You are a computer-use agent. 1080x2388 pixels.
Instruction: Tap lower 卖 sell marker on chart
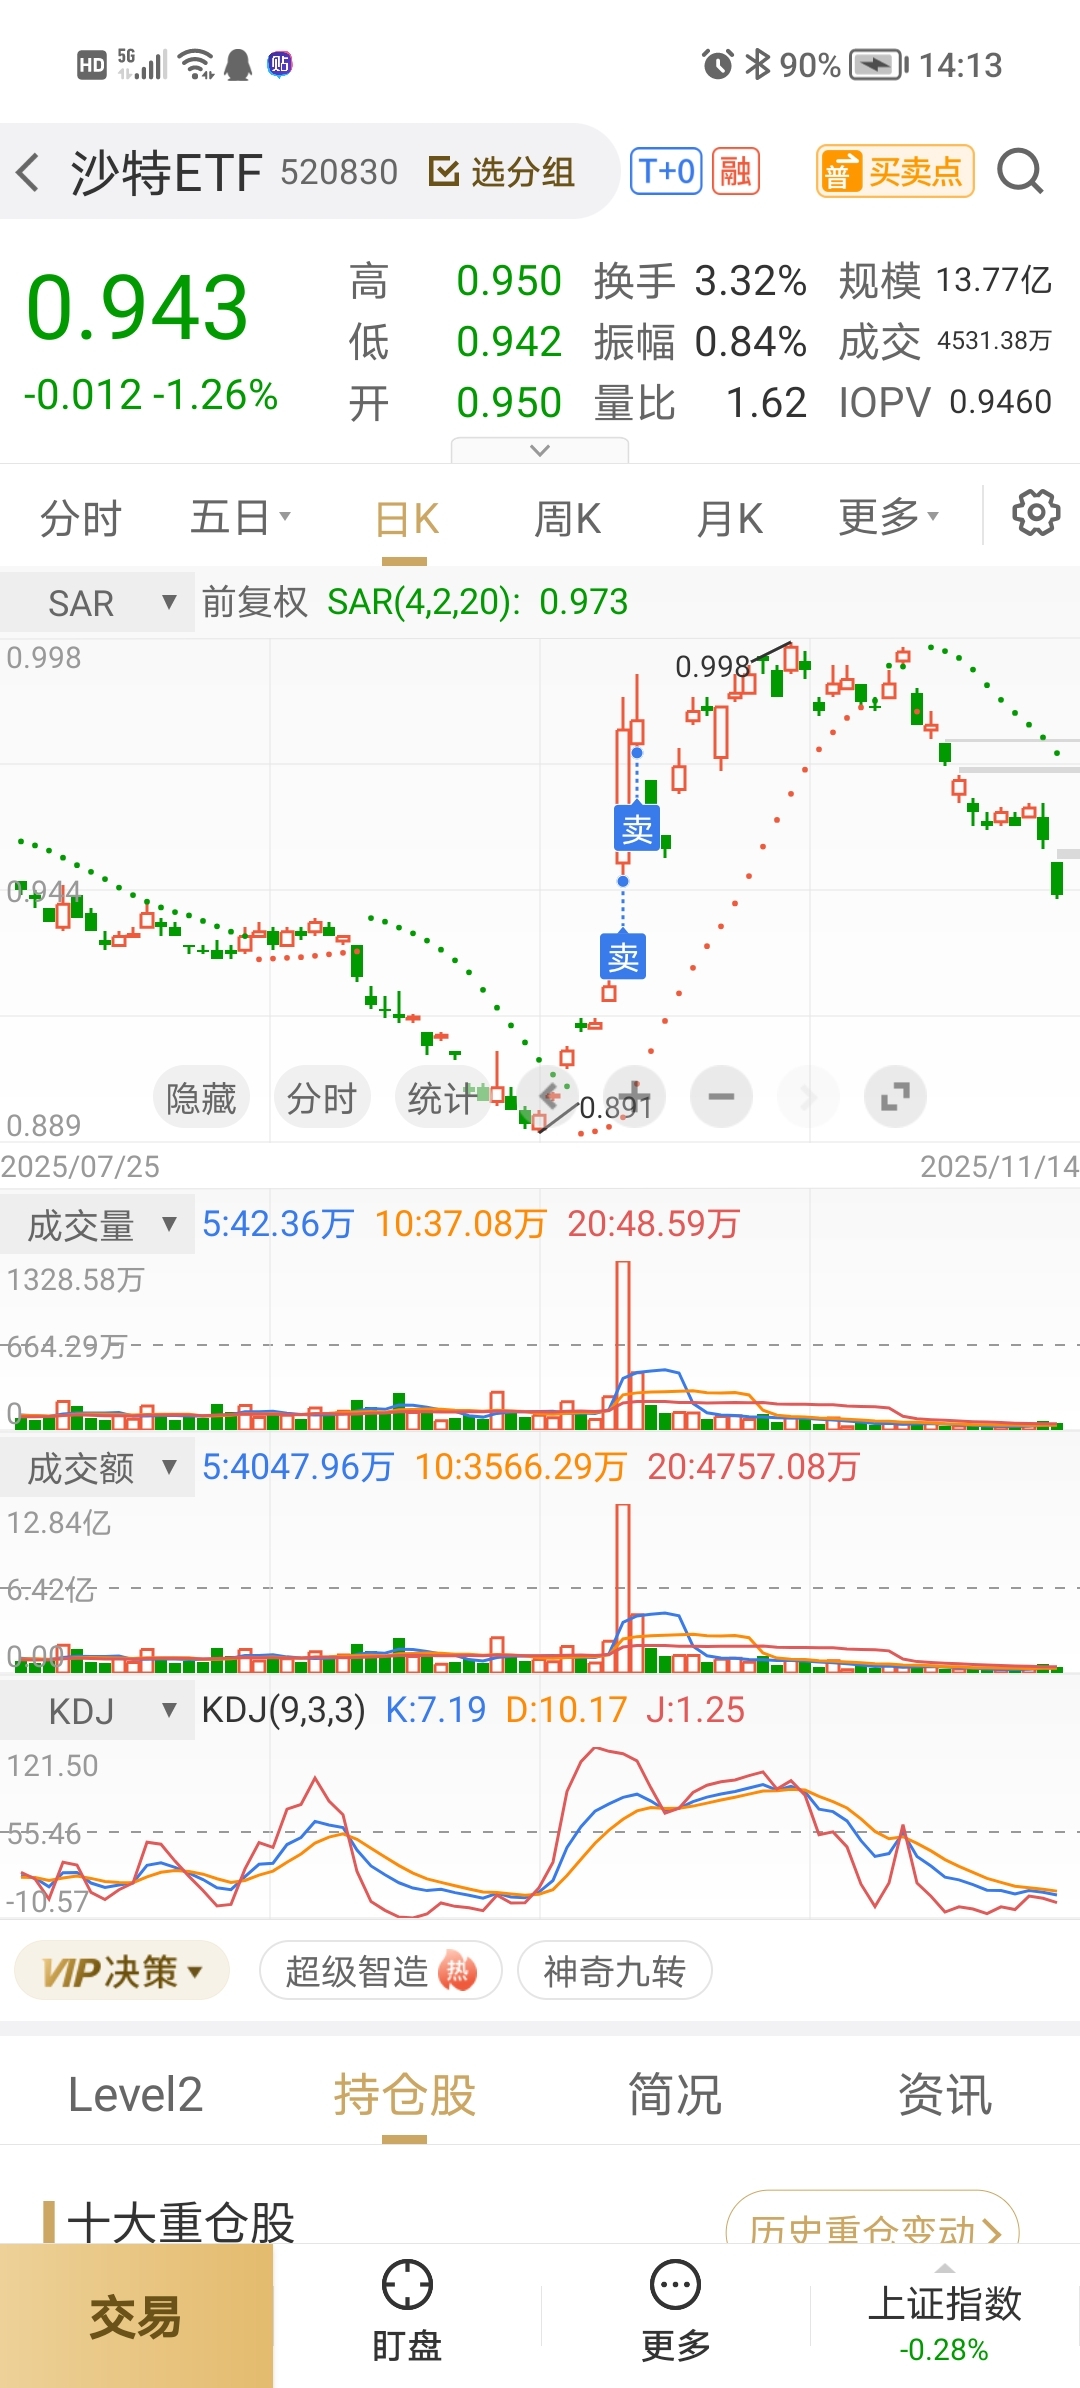pyautogui.click(x=623, y=957)
